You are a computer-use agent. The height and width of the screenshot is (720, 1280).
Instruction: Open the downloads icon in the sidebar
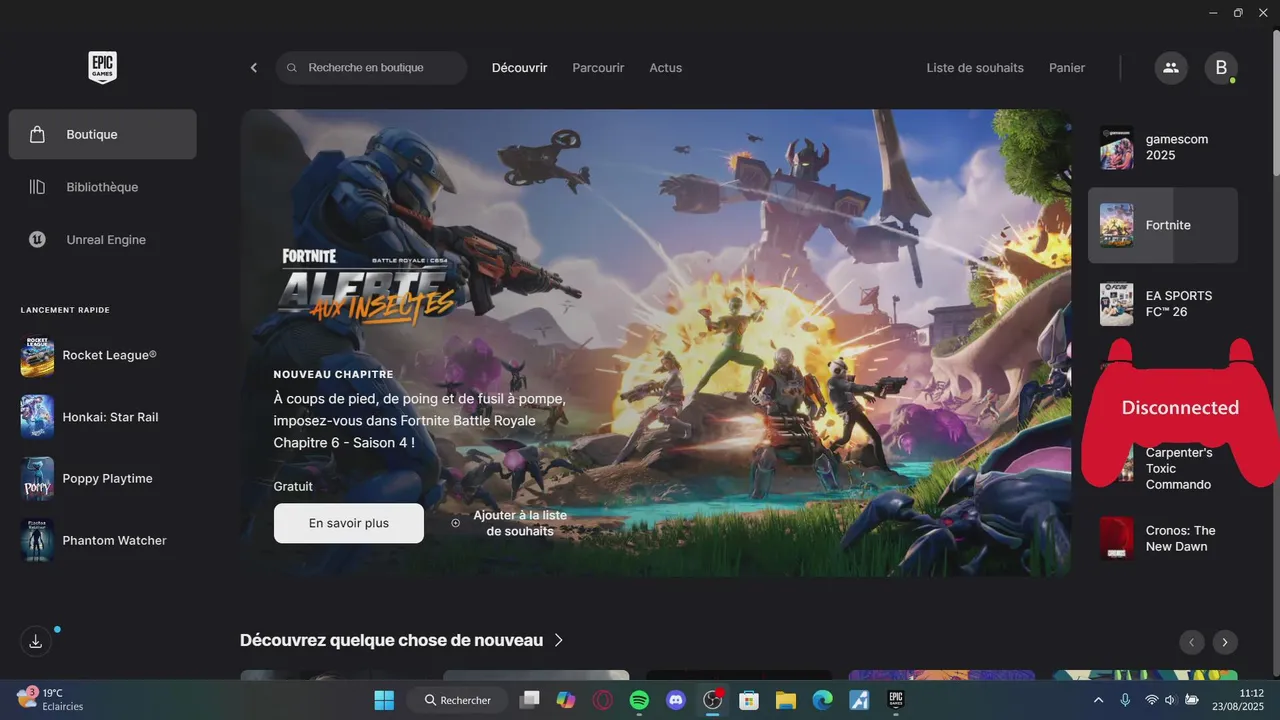tap(36, 641)
